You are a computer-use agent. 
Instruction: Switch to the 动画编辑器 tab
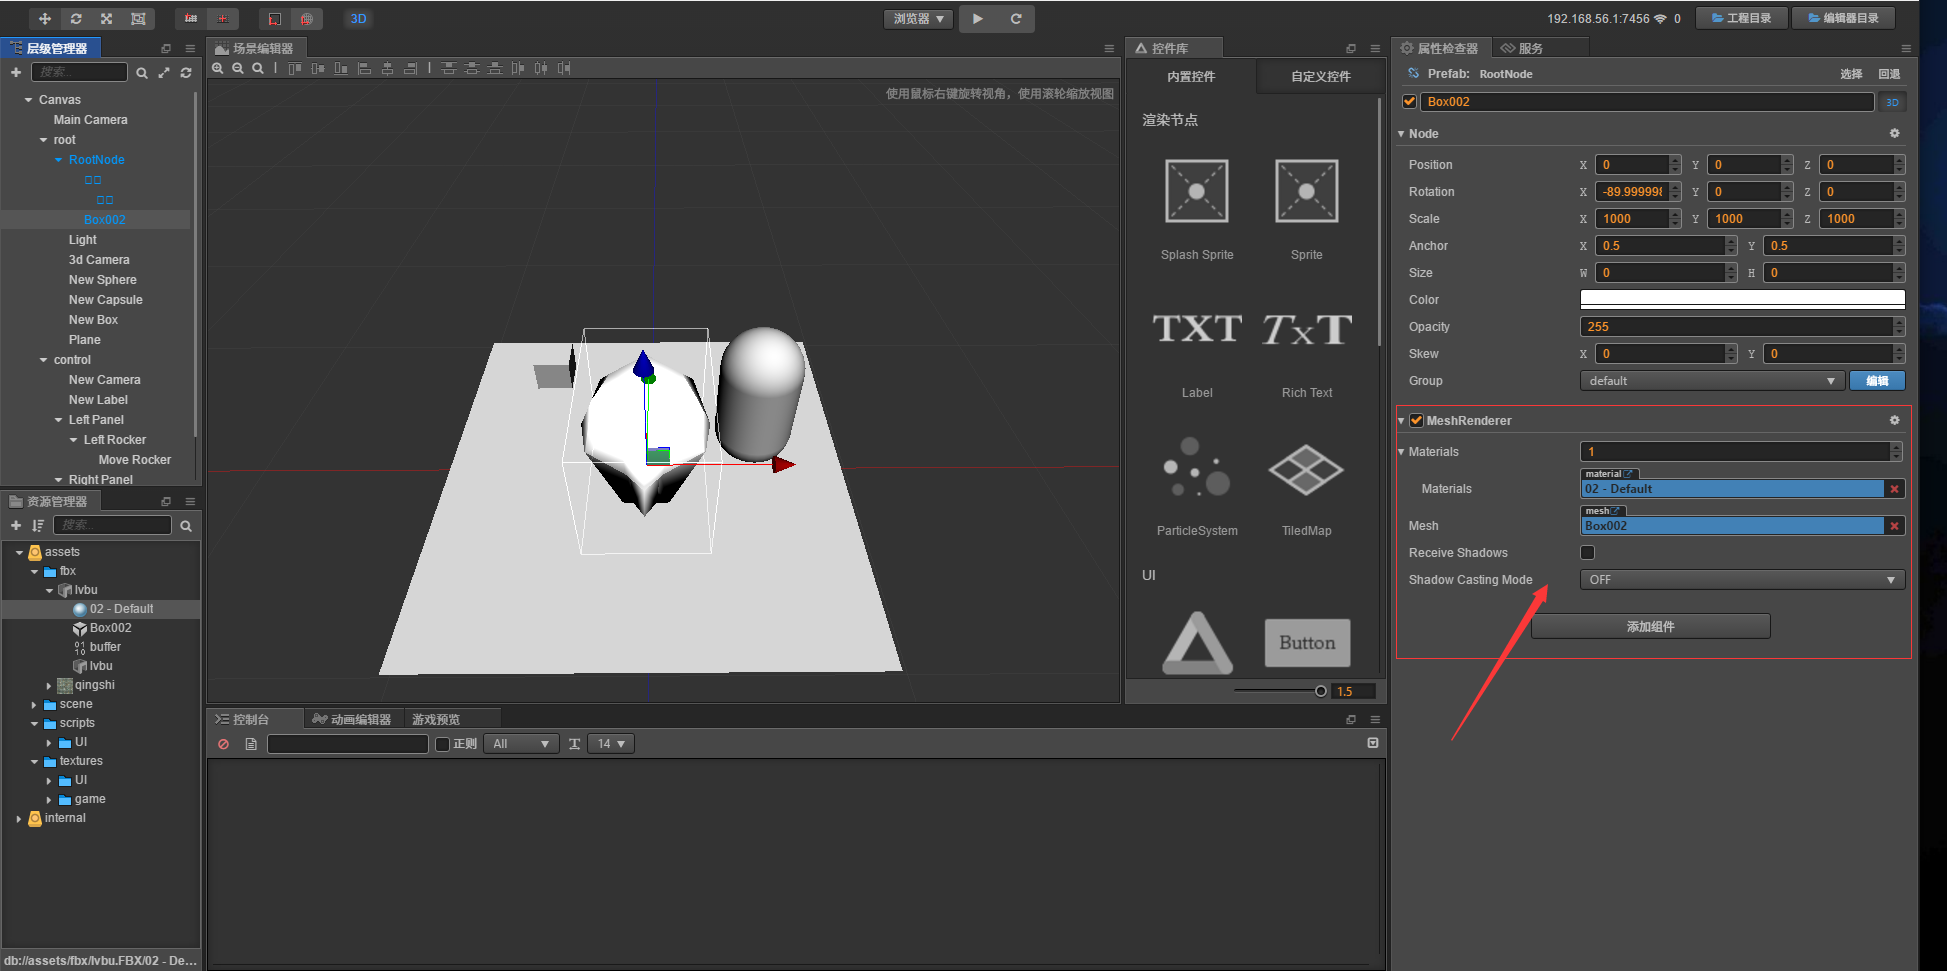352,719
